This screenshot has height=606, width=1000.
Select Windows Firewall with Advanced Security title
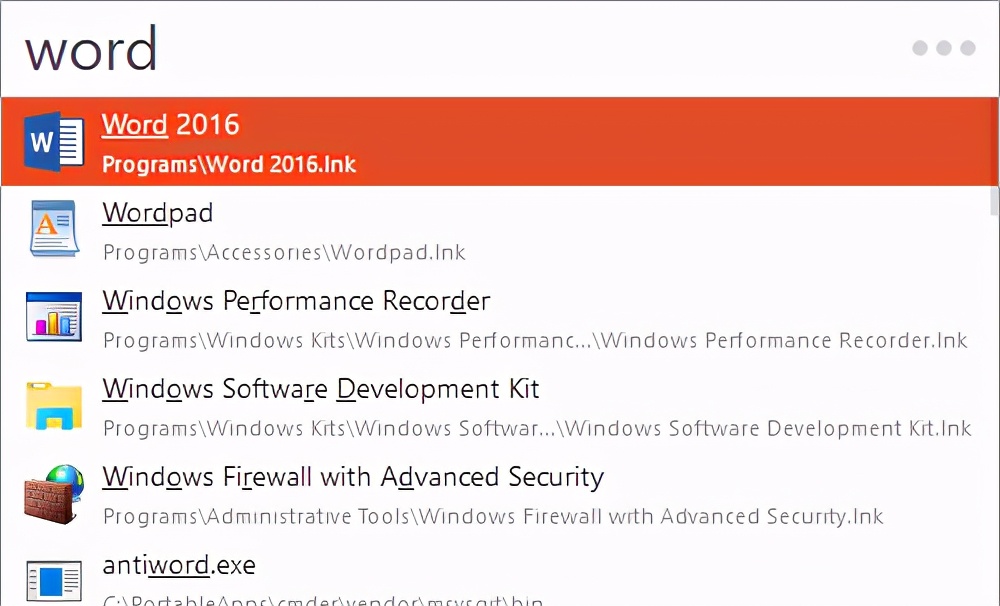pyautogui.click(x=353, y=477)
